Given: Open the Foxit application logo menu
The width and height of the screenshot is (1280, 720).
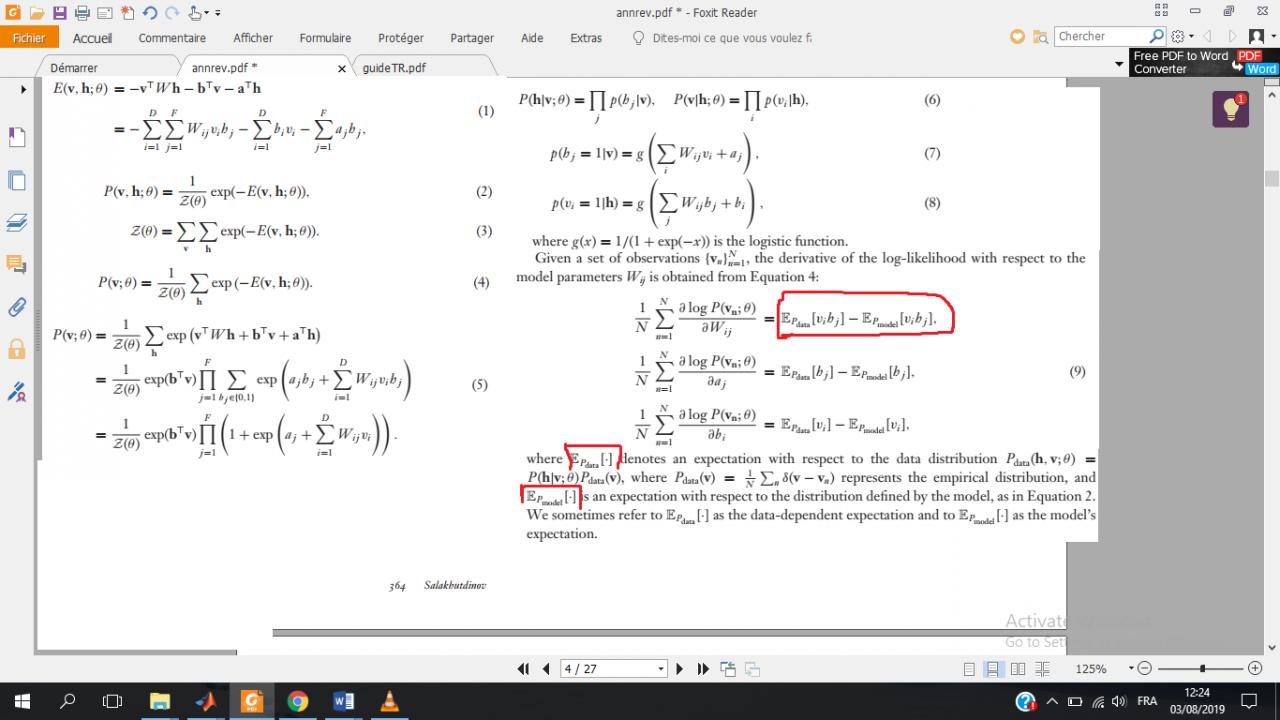Looking at the screenshot, I should (x=12, y=13).
